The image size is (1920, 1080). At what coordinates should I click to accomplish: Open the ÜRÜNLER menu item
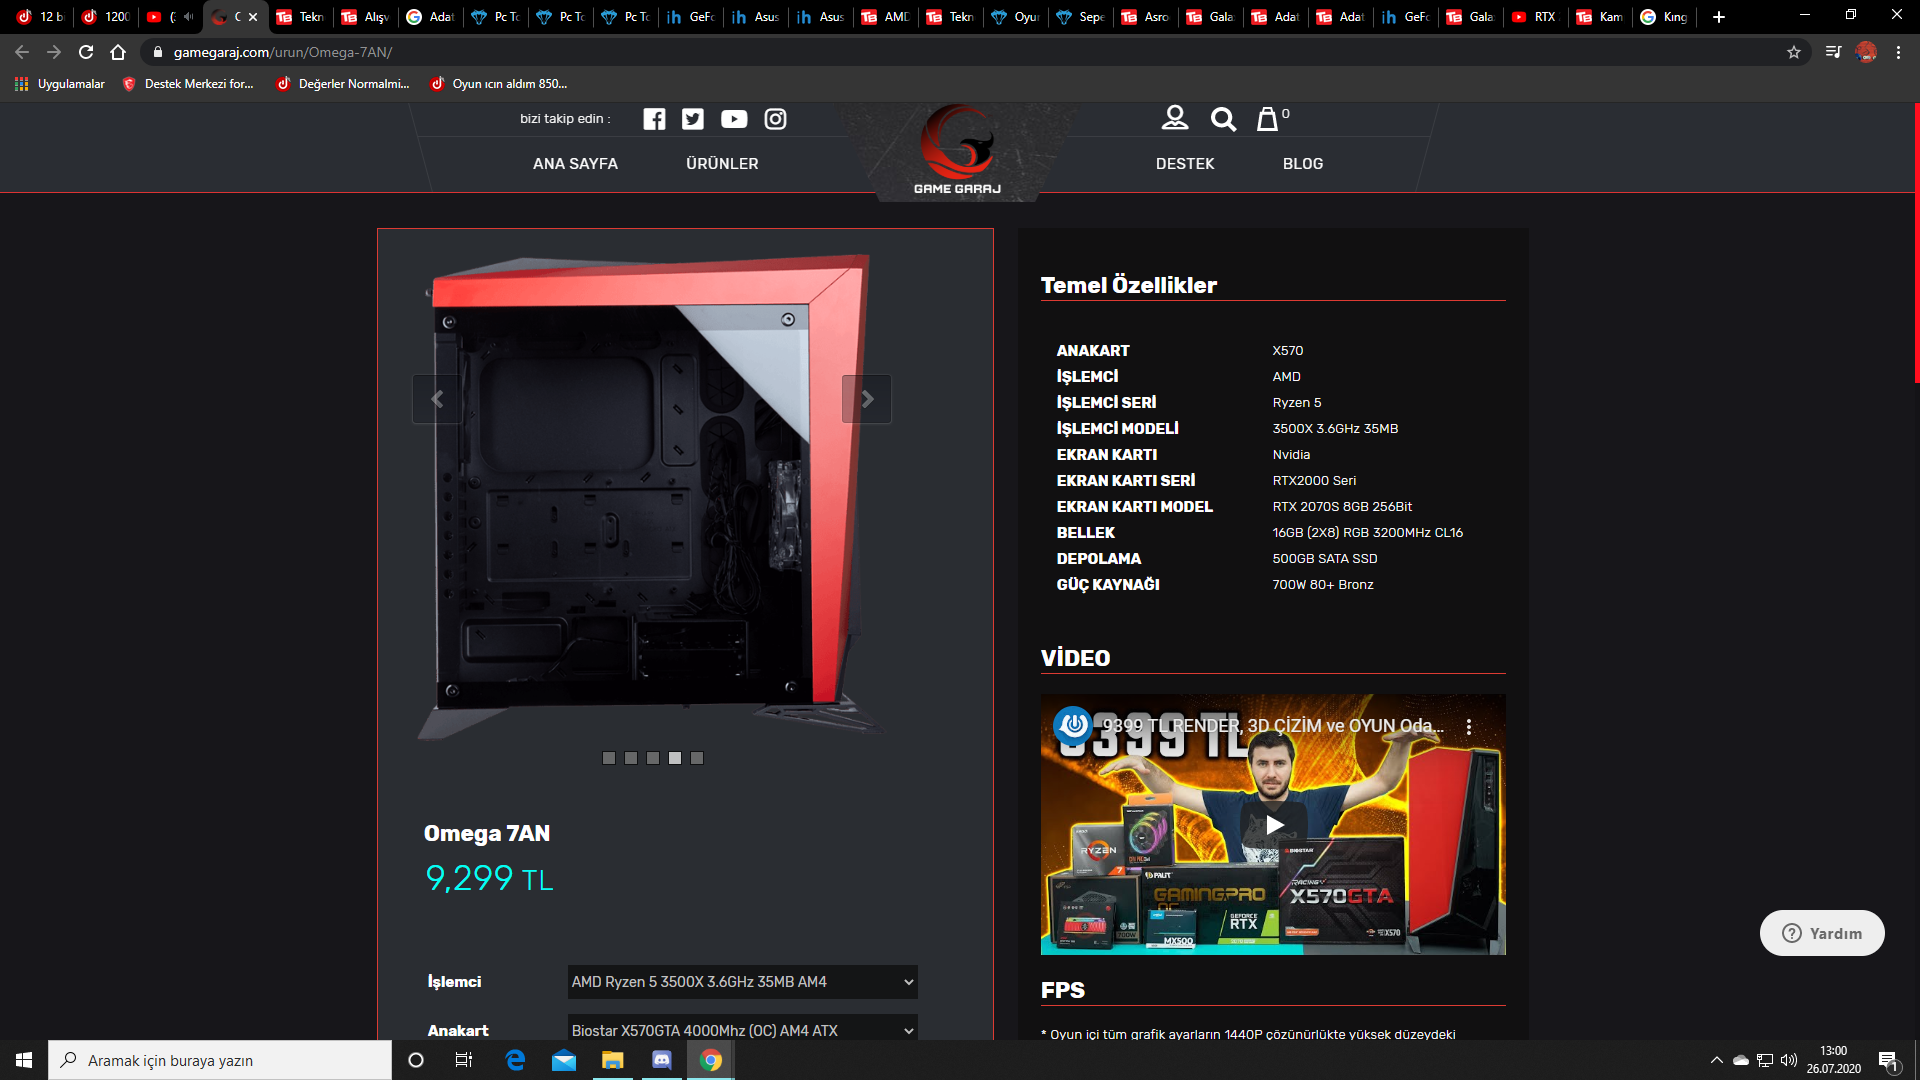[x=722, y=163]
